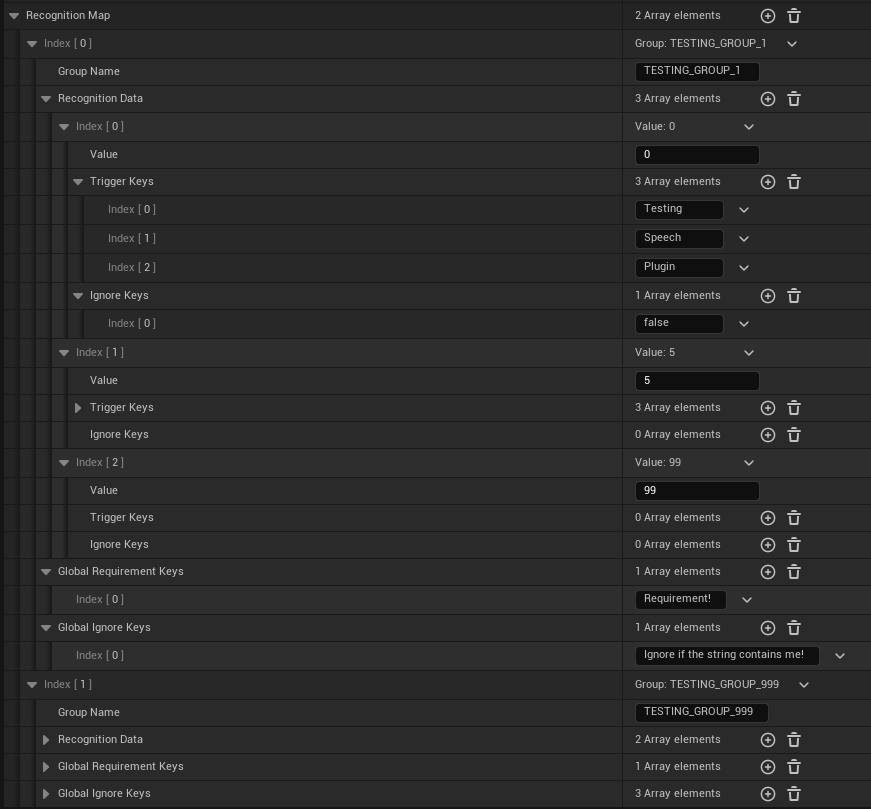This screenshot has width=871, height=809.
Task: Select the Value field containing 99
Action: [697, 490]
